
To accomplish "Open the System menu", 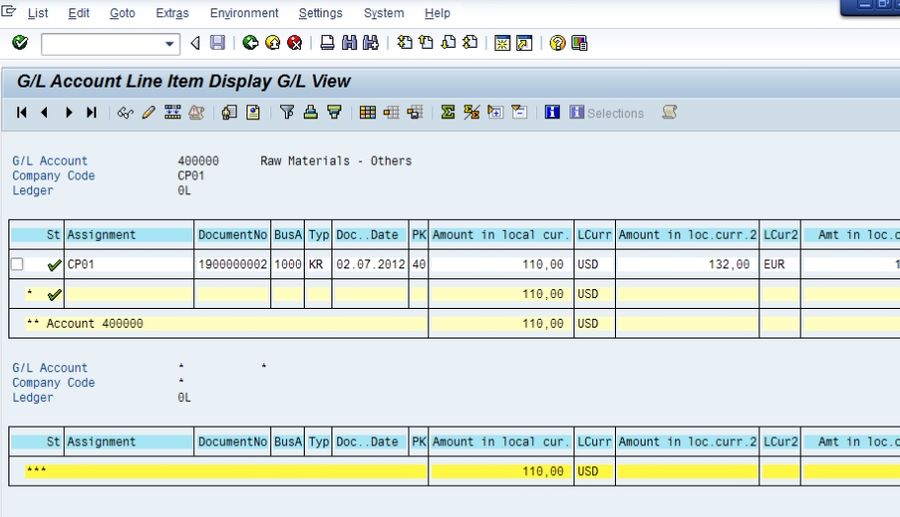I will pyautogui.click(x=383, y=13).
